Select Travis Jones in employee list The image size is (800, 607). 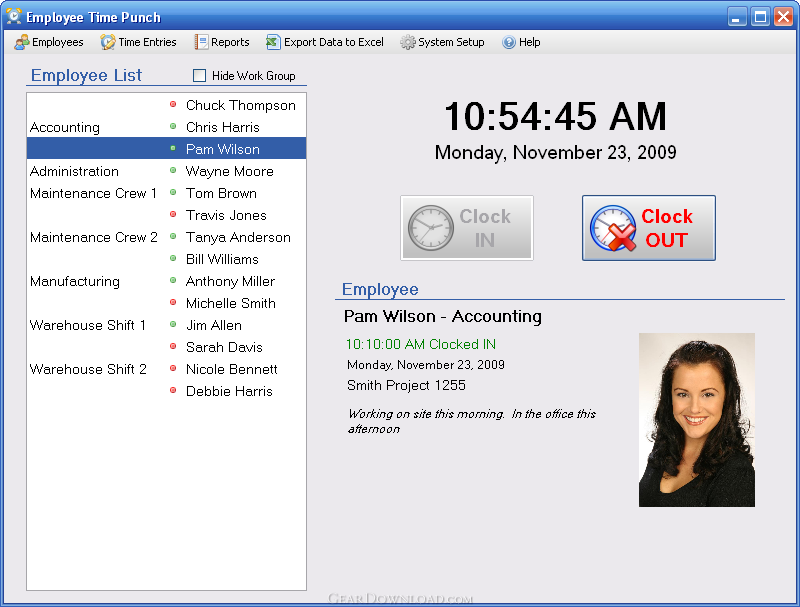(x=226, y=215)
